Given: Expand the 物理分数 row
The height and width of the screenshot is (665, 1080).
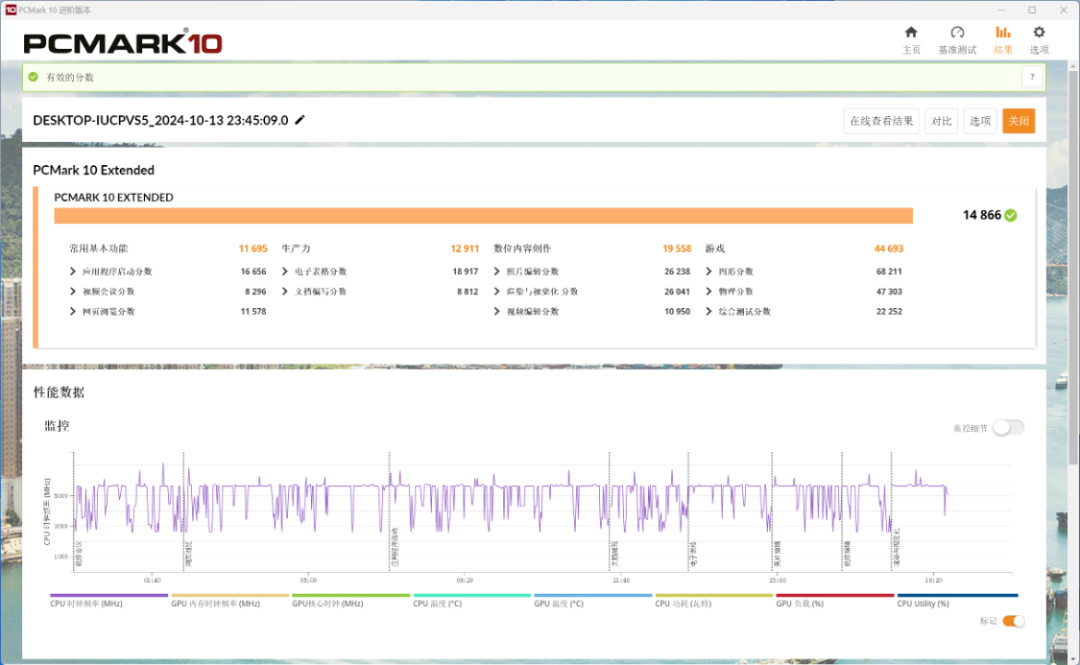Looking at the screenshot, I should click(804, 291).
